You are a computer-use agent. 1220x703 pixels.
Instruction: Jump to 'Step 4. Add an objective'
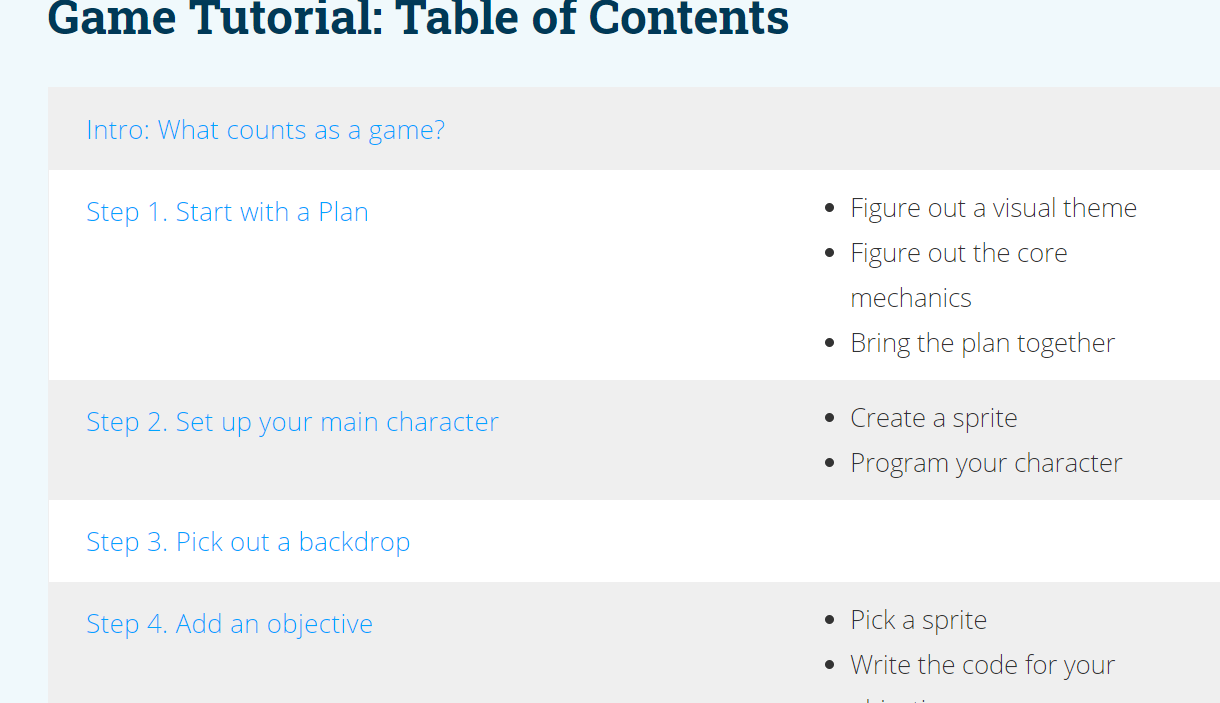click(229, 624)
